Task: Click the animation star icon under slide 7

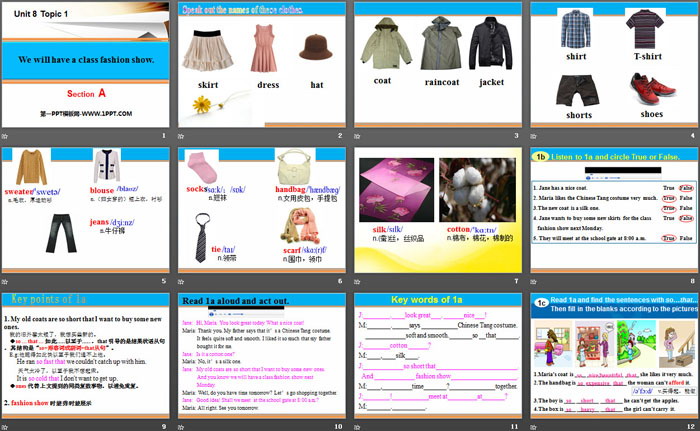Action: coord(357,281)
